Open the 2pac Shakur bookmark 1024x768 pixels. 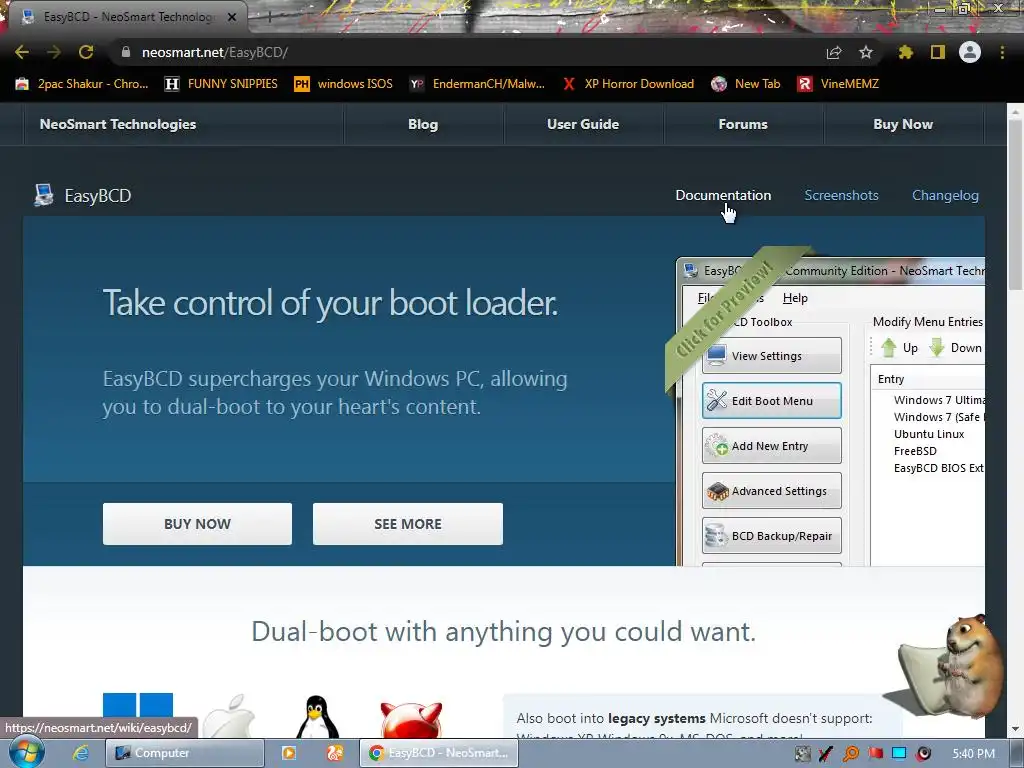pos(82,84)
